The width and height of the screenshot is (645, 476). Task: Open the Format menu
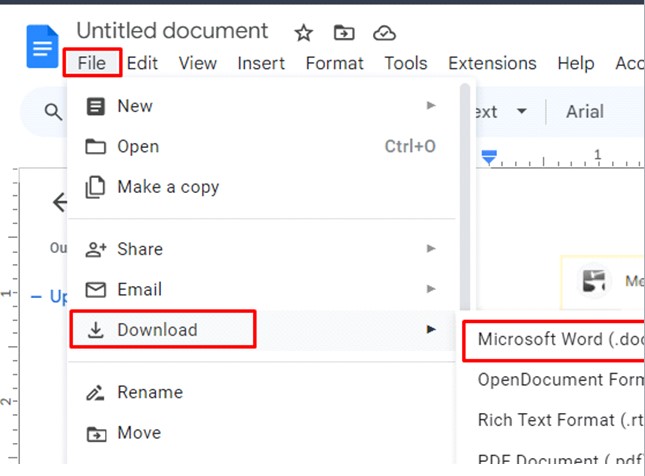coord(334,63)
